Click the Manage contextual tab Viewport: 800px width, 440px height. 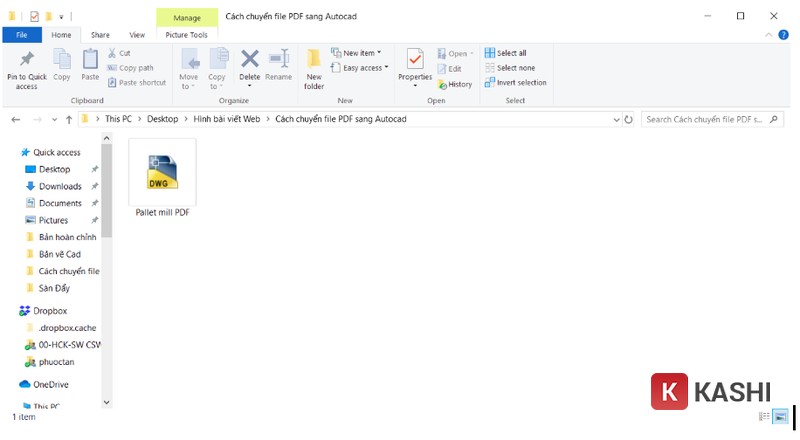tap(187, 18)
